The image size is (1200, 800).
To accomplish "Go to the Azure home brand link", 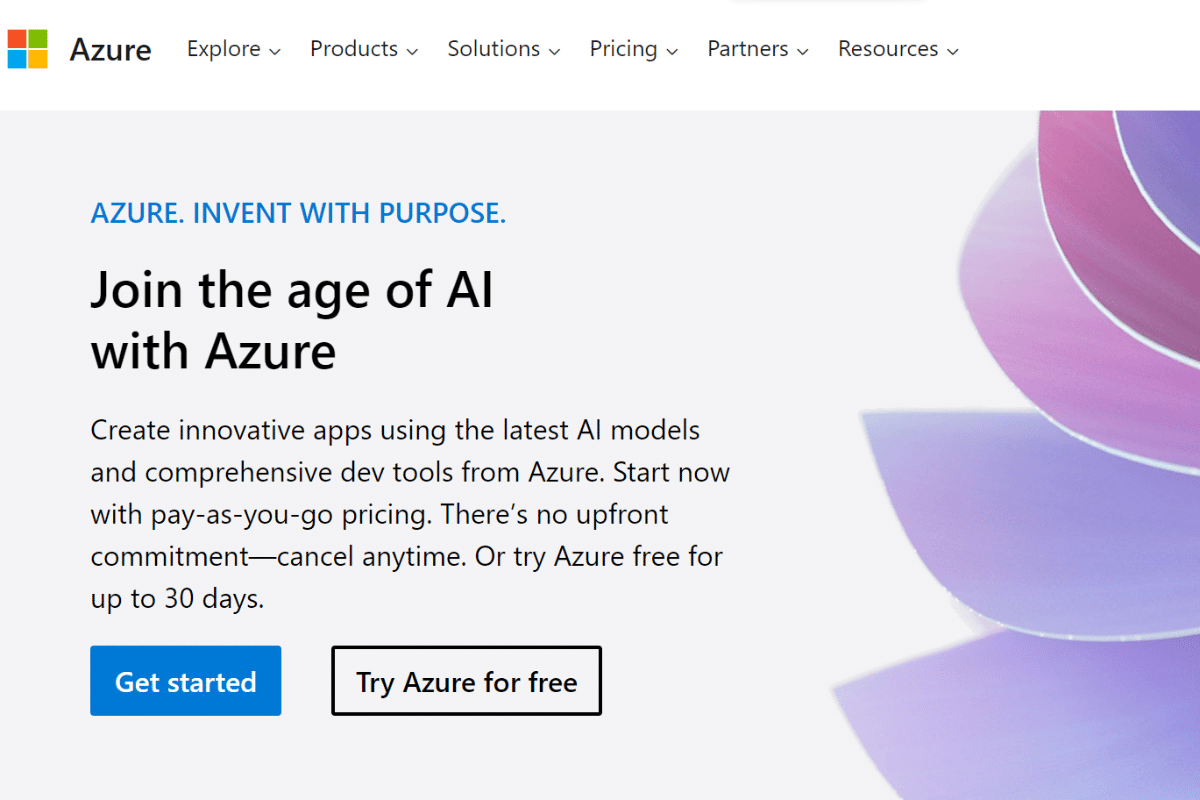I will coord(110,50).
